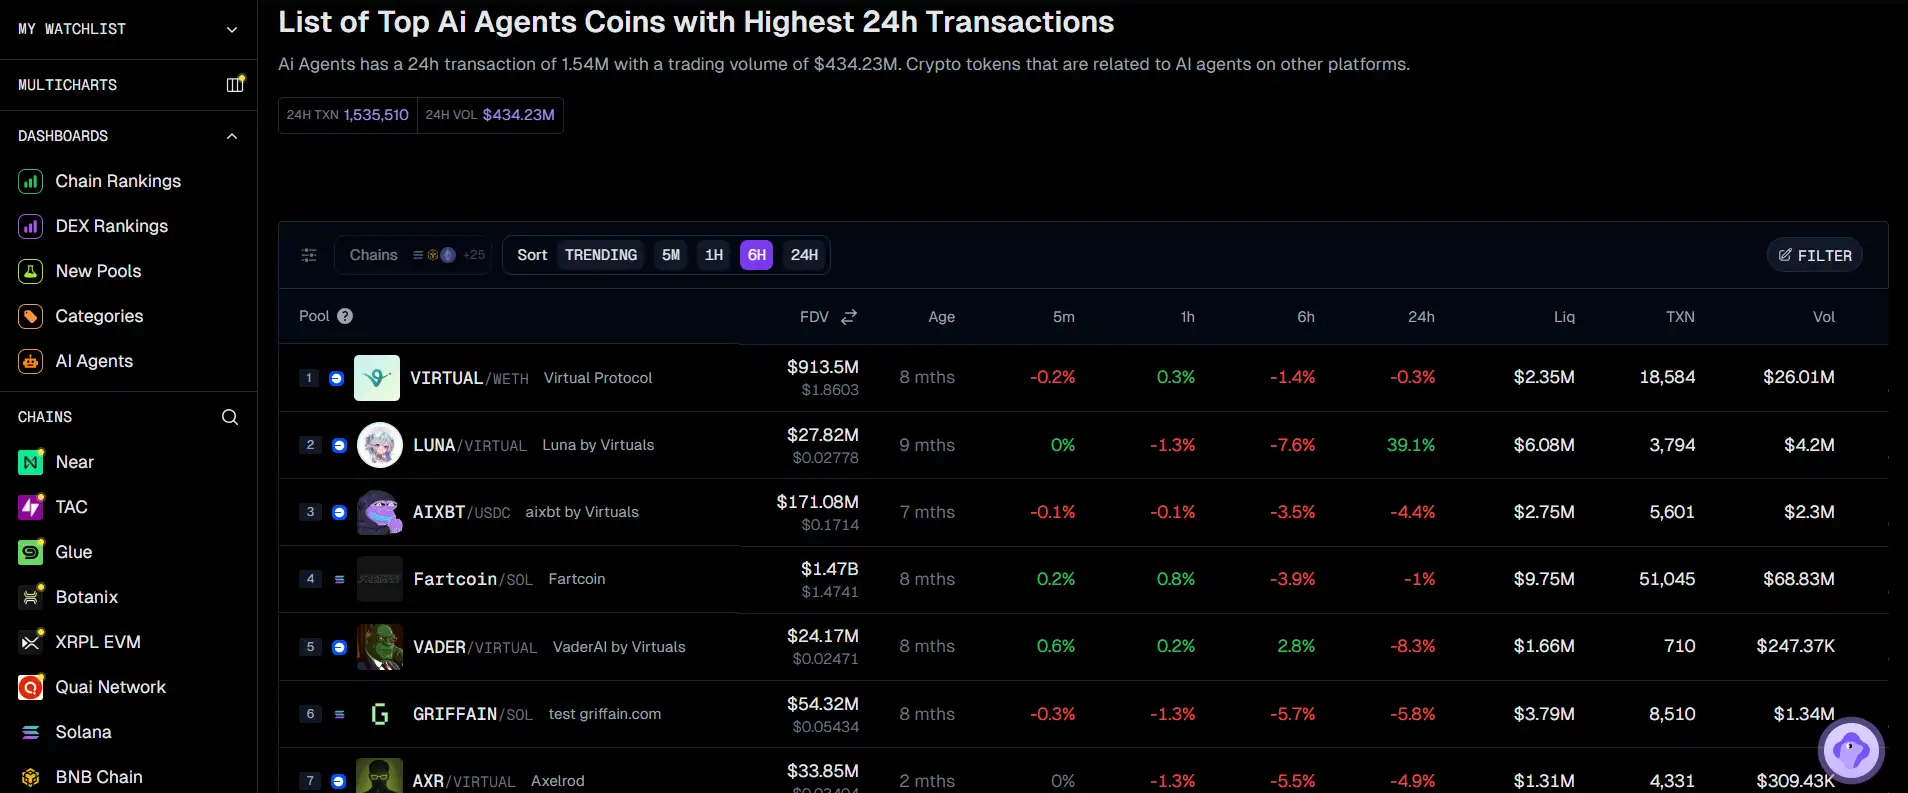Swap the FDV column display
Screen dimensions: 1908x793
pos(849,317)
